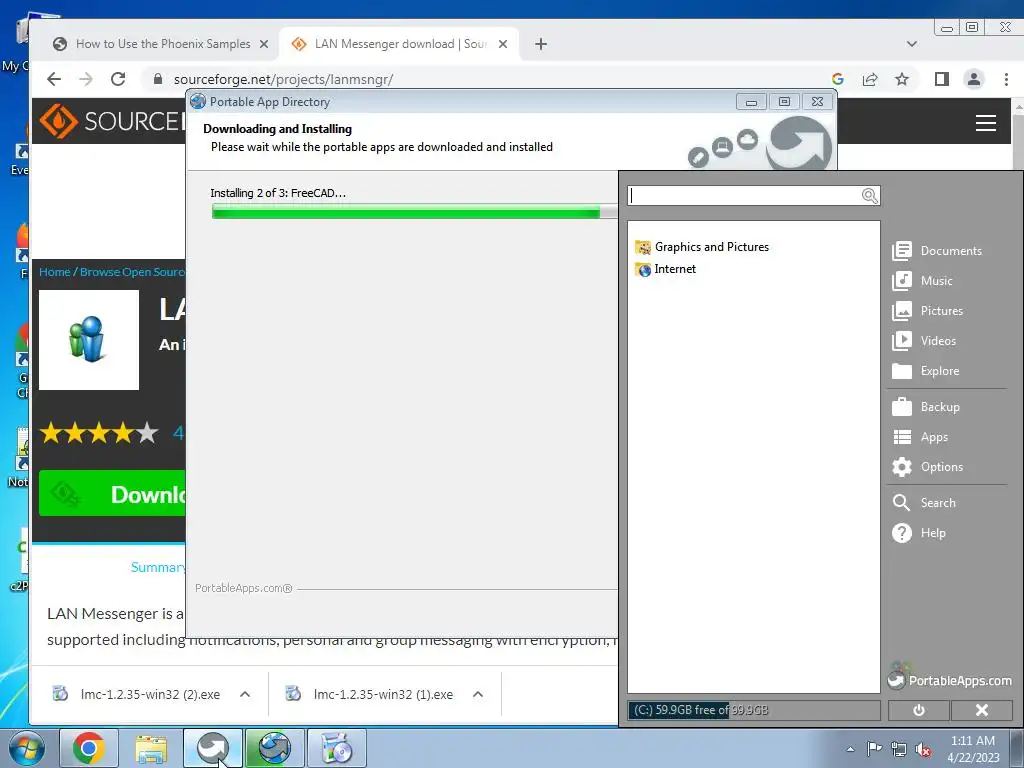The width and height of the screenshot is (1024, 768).
Task: Open Options in PortableApps menu
Action: pos(927,467)
